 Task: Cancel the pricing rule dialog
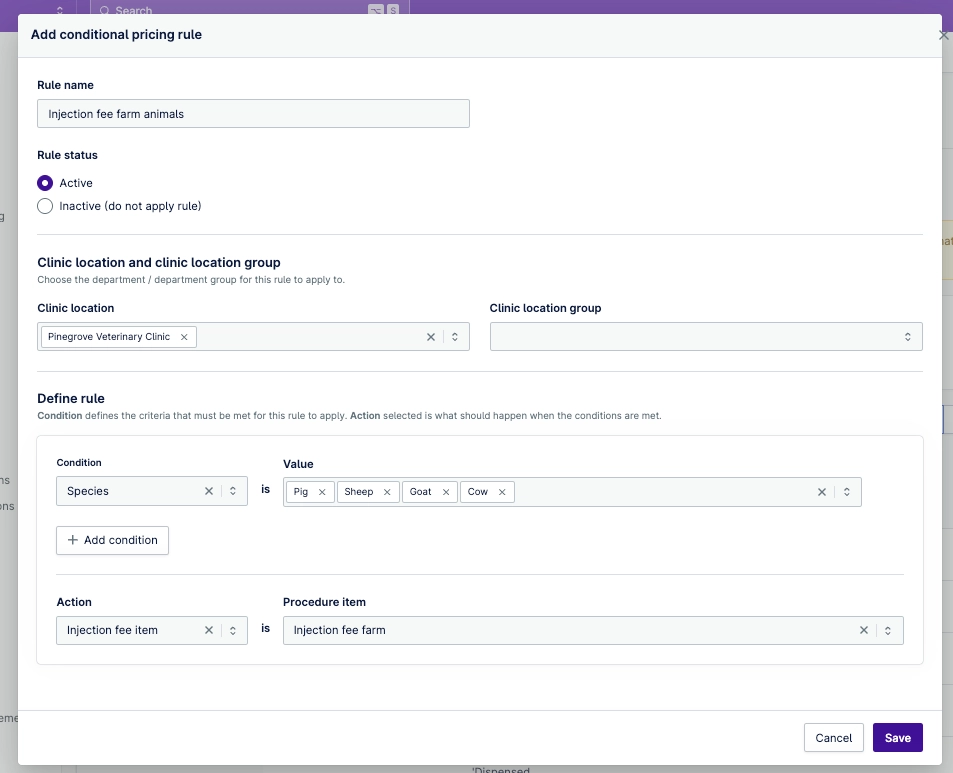(833, 738)
